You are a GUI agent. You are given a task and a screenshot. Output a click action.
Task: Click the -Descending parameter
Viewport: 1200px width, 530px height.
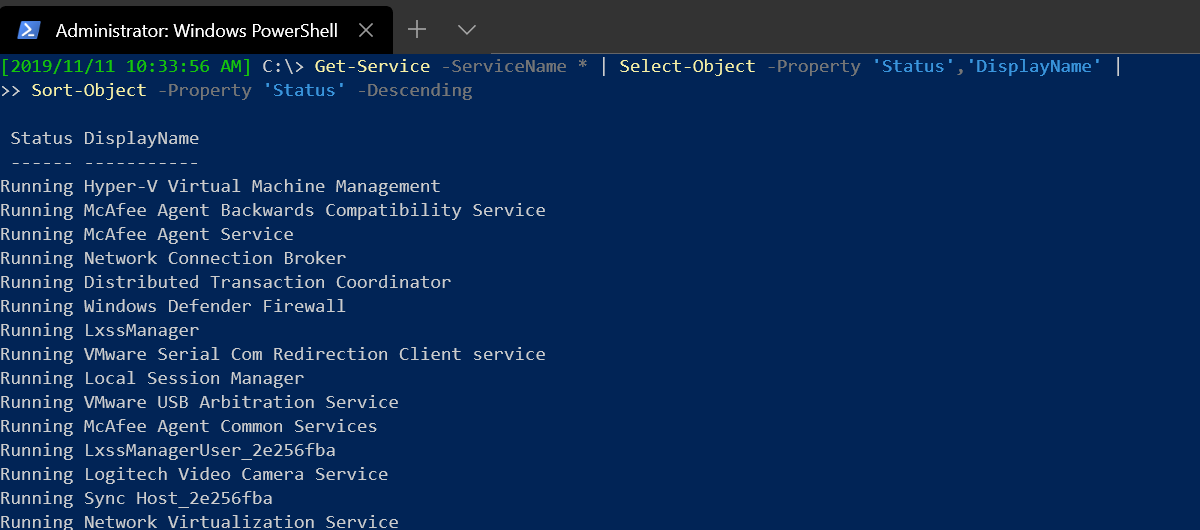[x=414, y=90]
